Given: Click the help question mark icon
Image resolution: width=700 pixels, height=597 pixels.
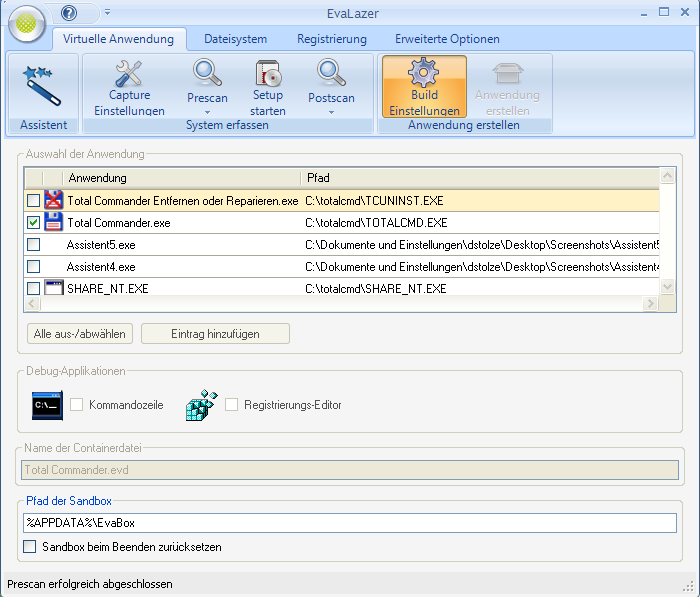Looking at the screenshot, I should (x=69, y=13).
